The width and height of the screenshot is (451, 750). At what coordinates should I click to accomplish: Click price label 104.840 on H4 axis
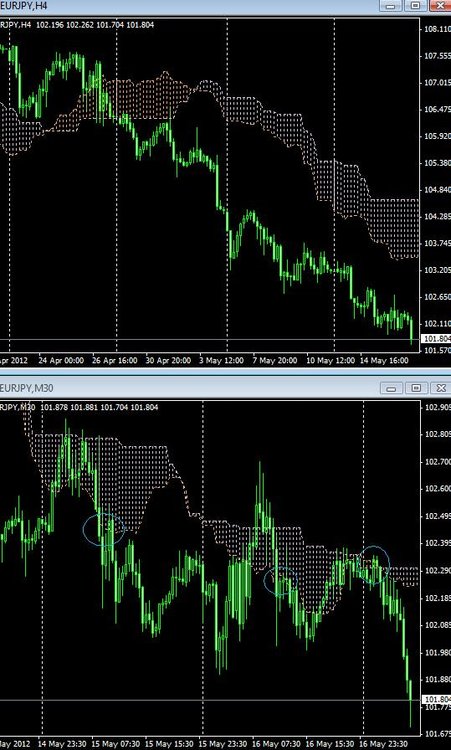point(437,190)
